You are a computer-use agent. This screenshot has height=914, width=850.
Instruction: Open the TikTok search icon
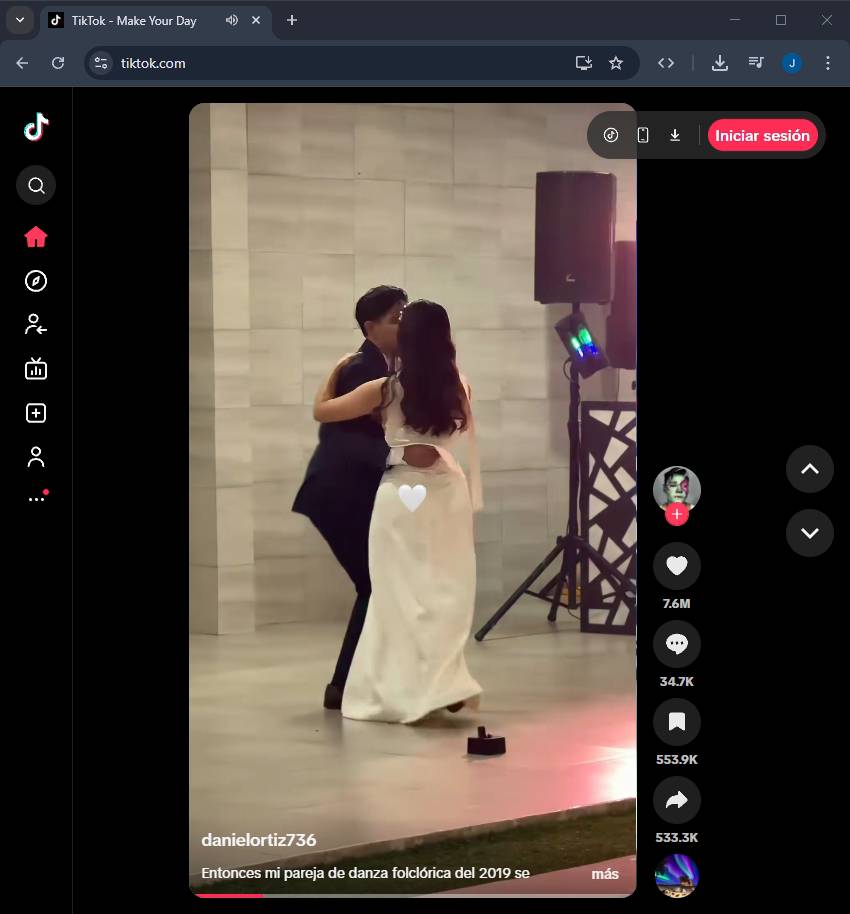pyautogui.click(x=36, y=185)
